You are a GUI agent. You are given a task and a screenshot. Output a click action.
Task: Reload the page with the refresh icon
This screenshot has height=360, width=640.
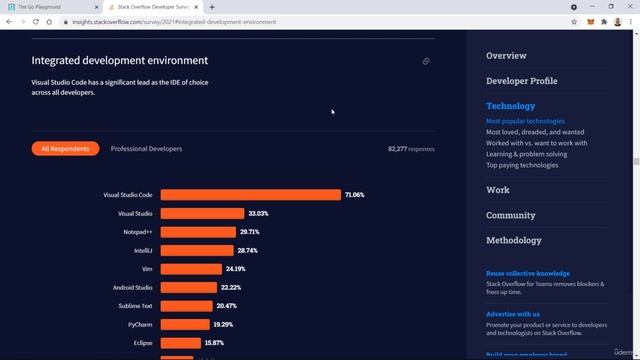36,22
